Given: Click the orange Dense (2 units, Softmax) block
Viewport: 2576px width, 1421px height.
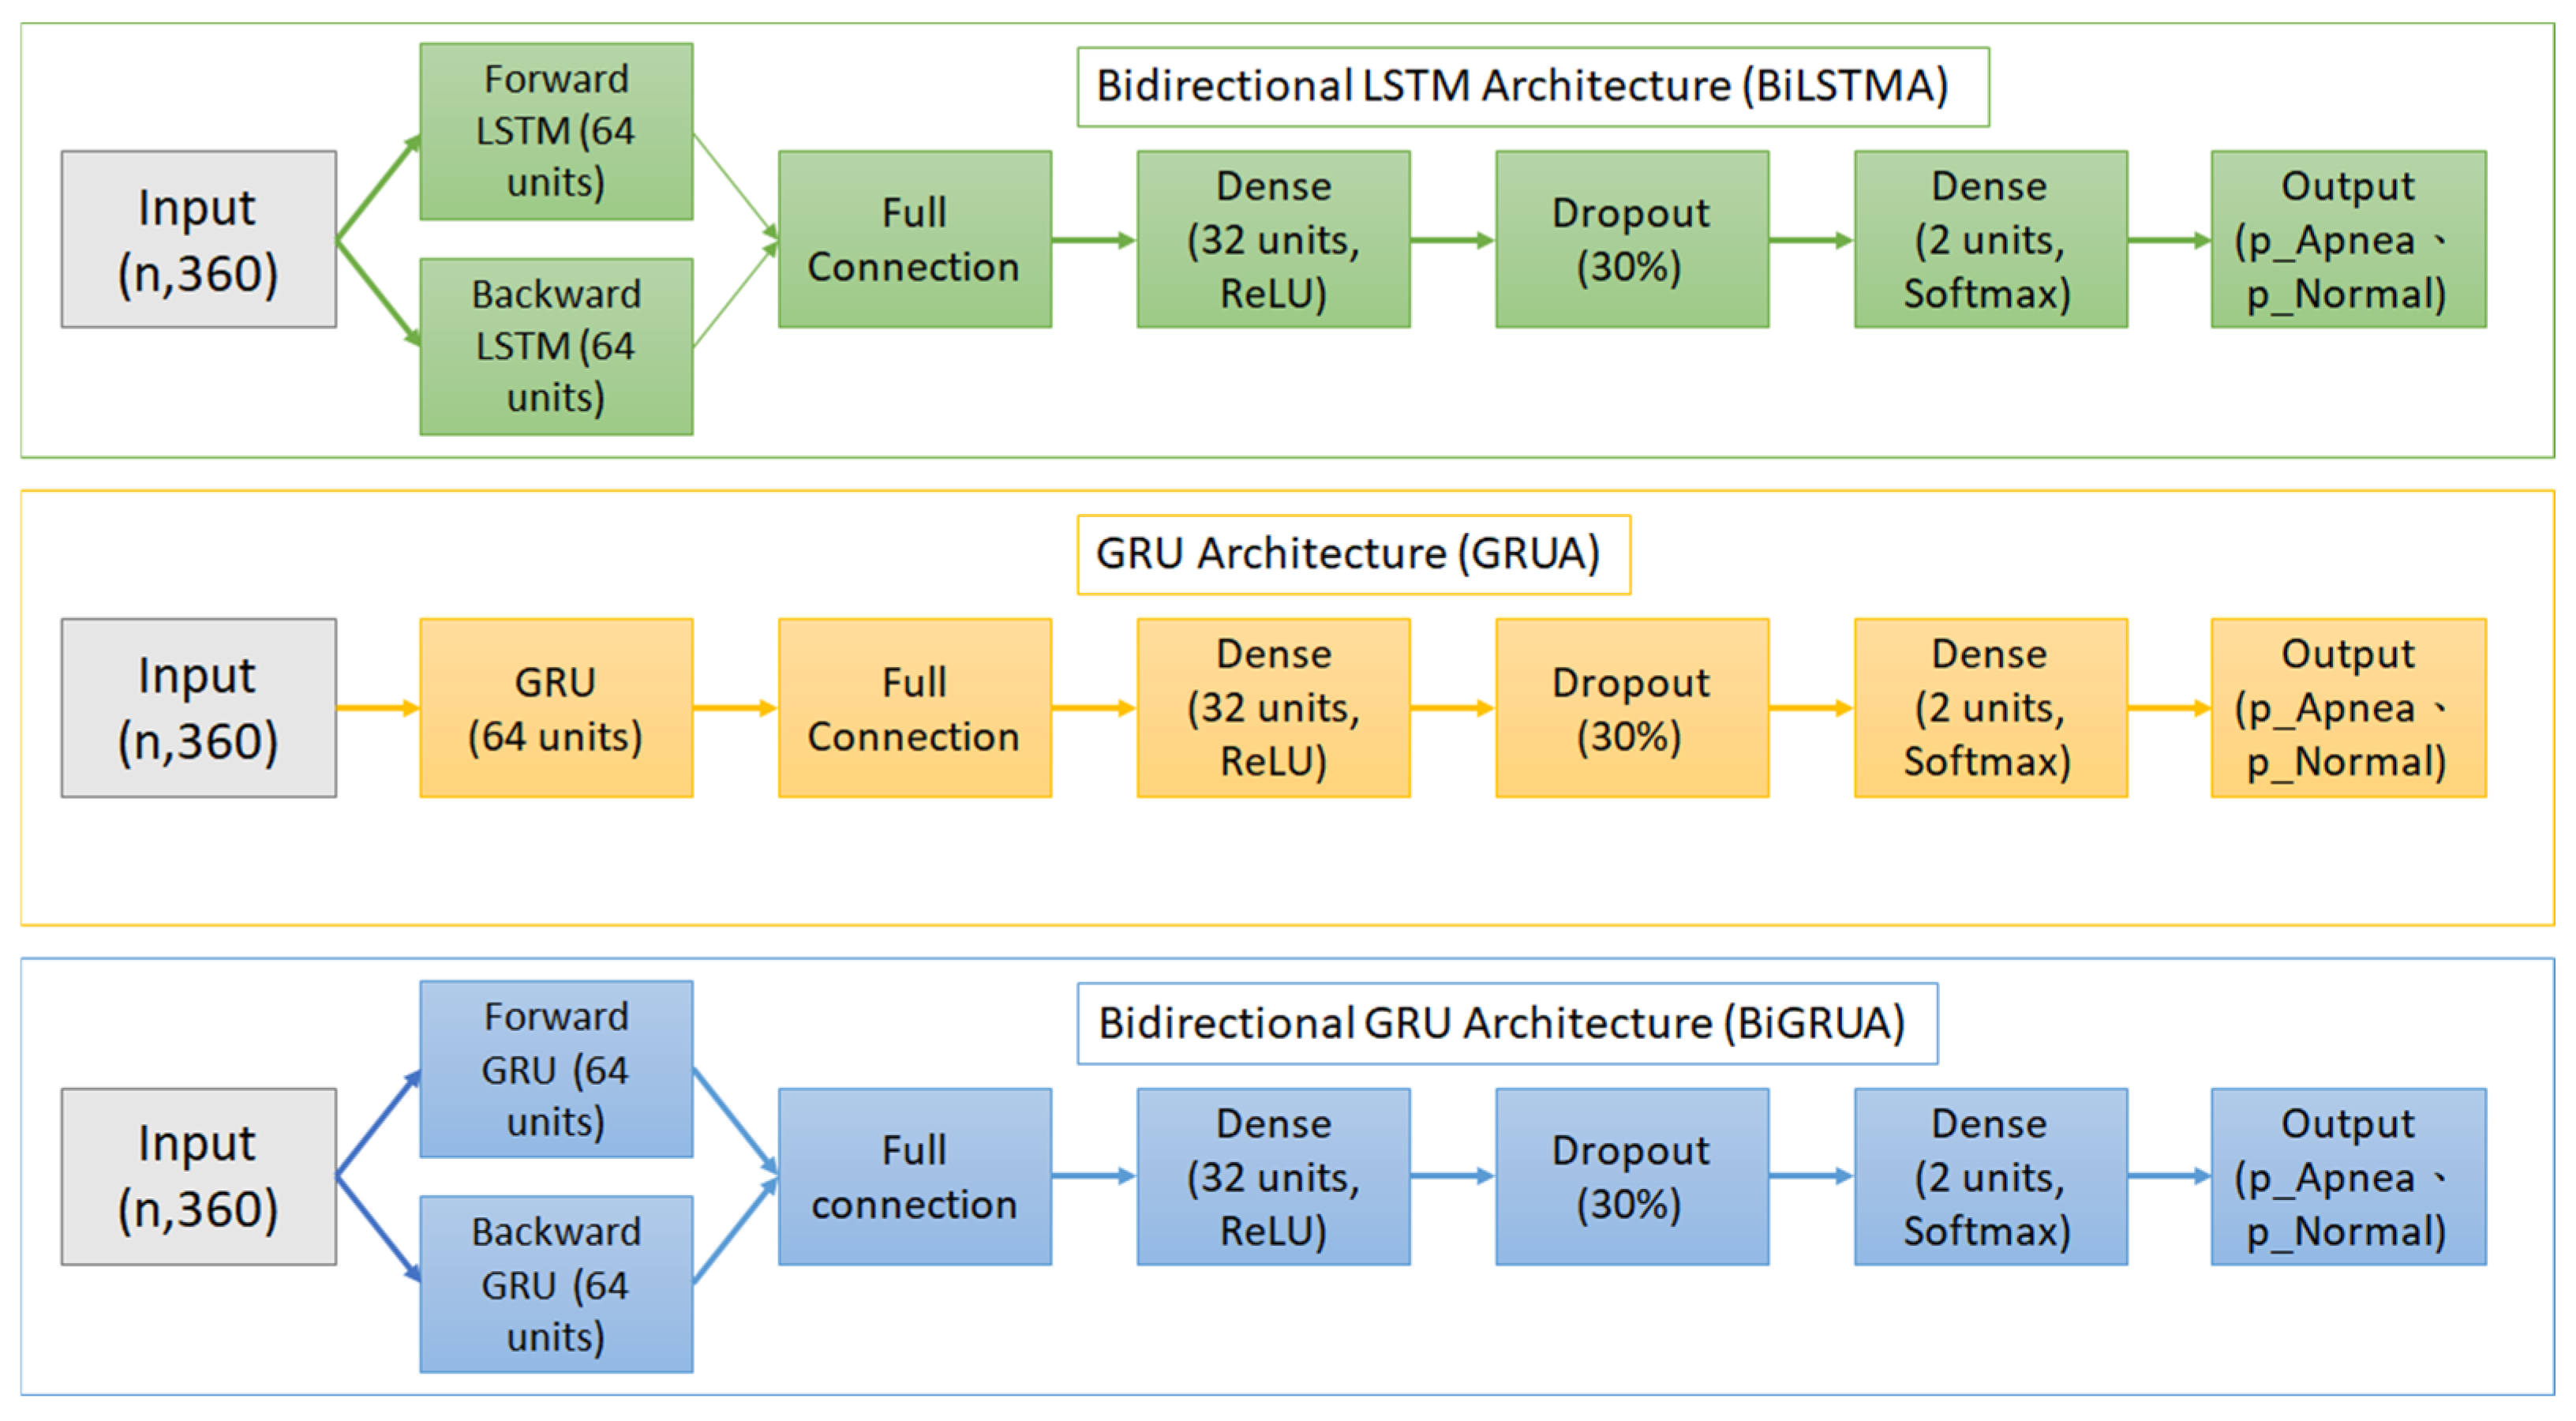Looking at the screenshot, I should click(1989, 707).
